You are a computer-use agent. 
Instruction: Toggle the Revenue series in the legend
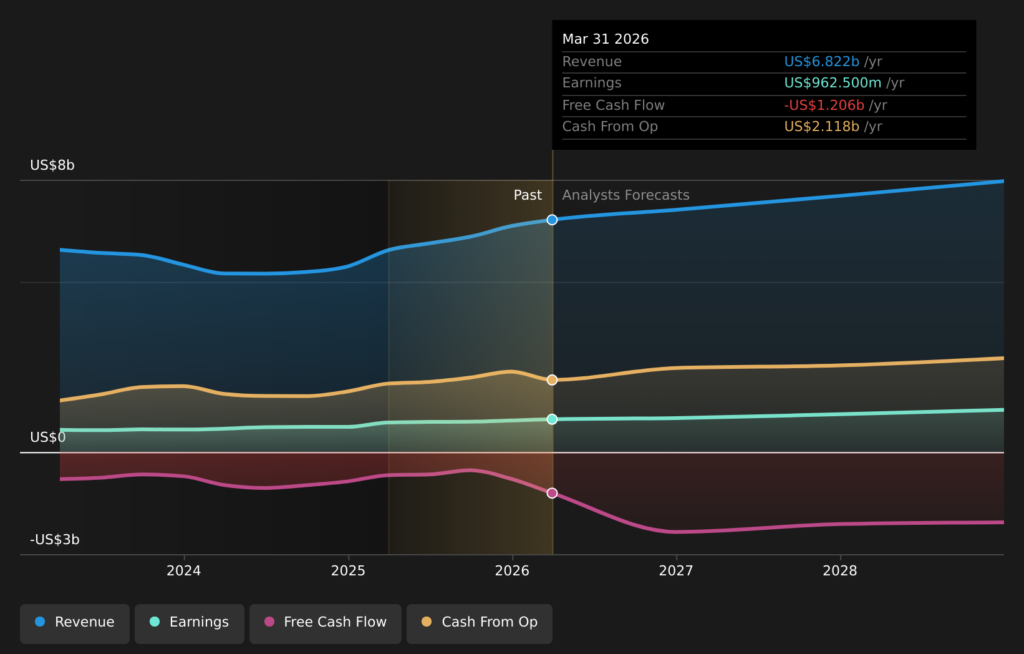point(74,623)
